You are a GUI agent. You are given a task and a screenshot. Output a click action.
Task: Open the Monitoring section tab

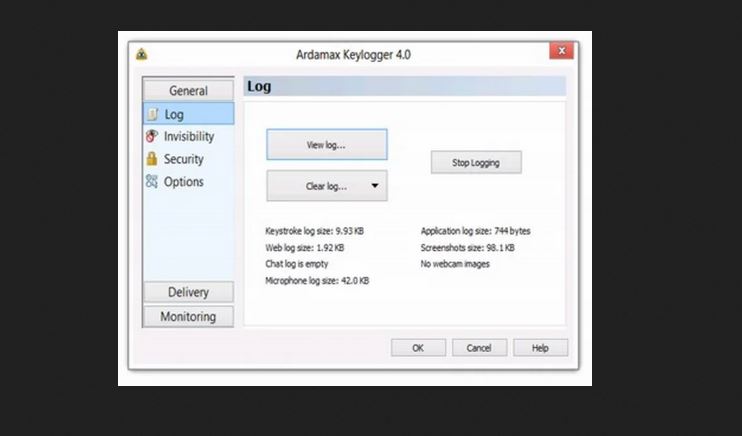(x=188, y=316)
